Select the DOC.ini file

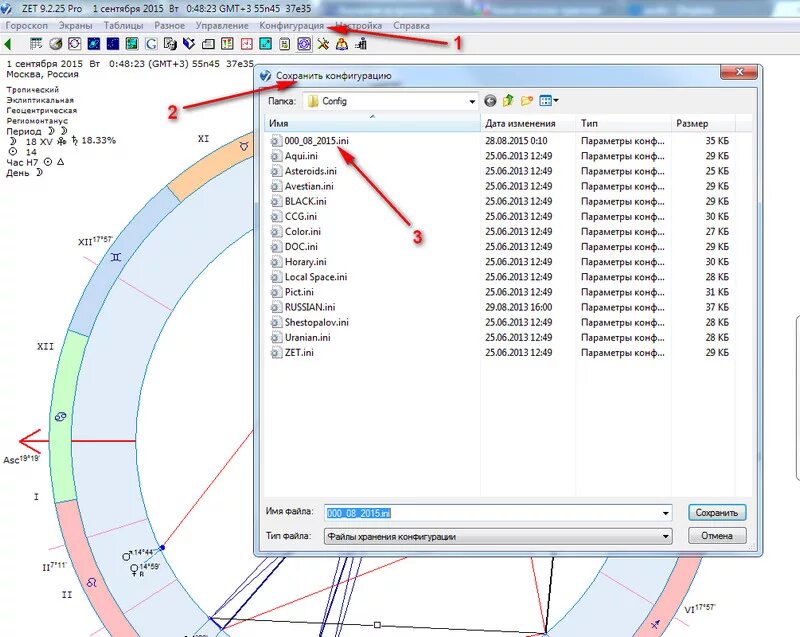click(x=301, y=247)
